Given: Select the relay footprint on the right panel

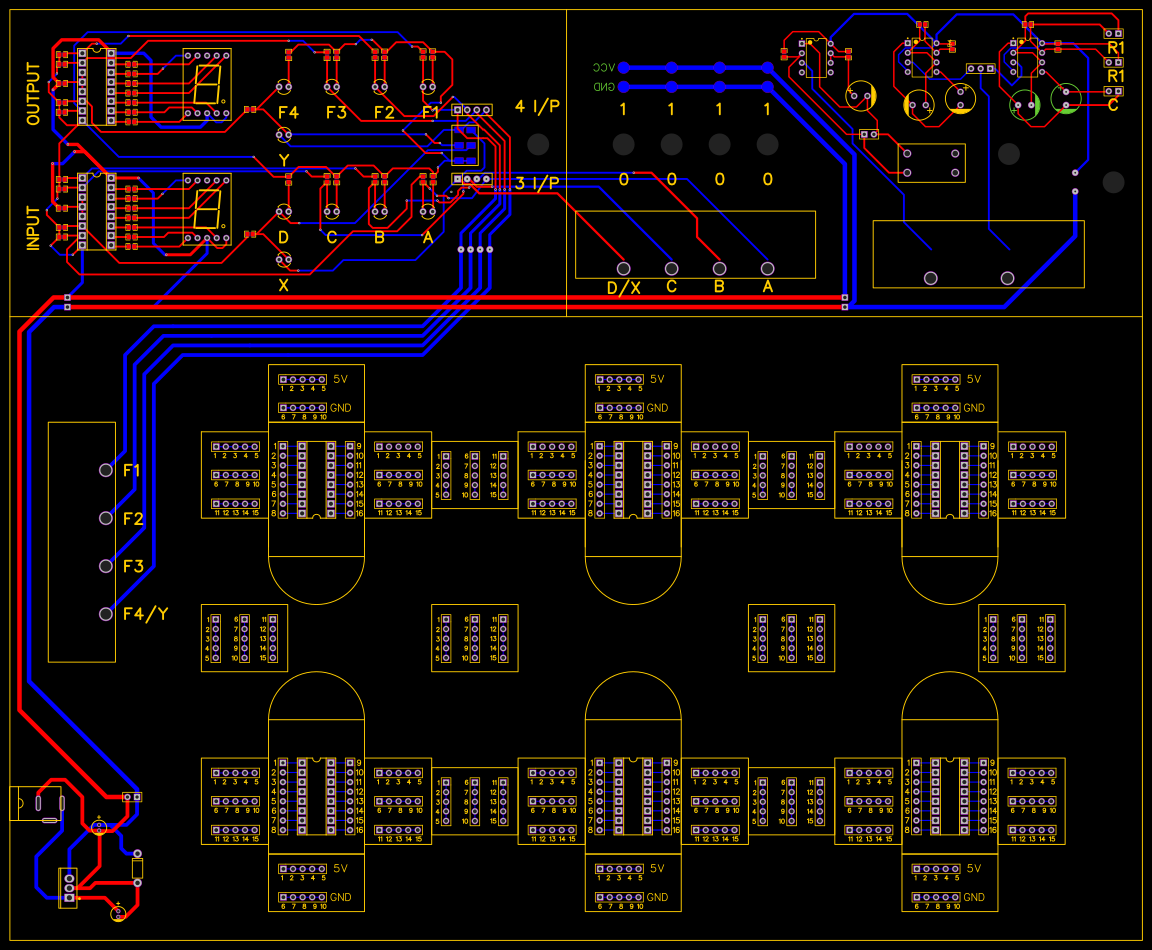Looking at the screenshot, I should 932,161.
